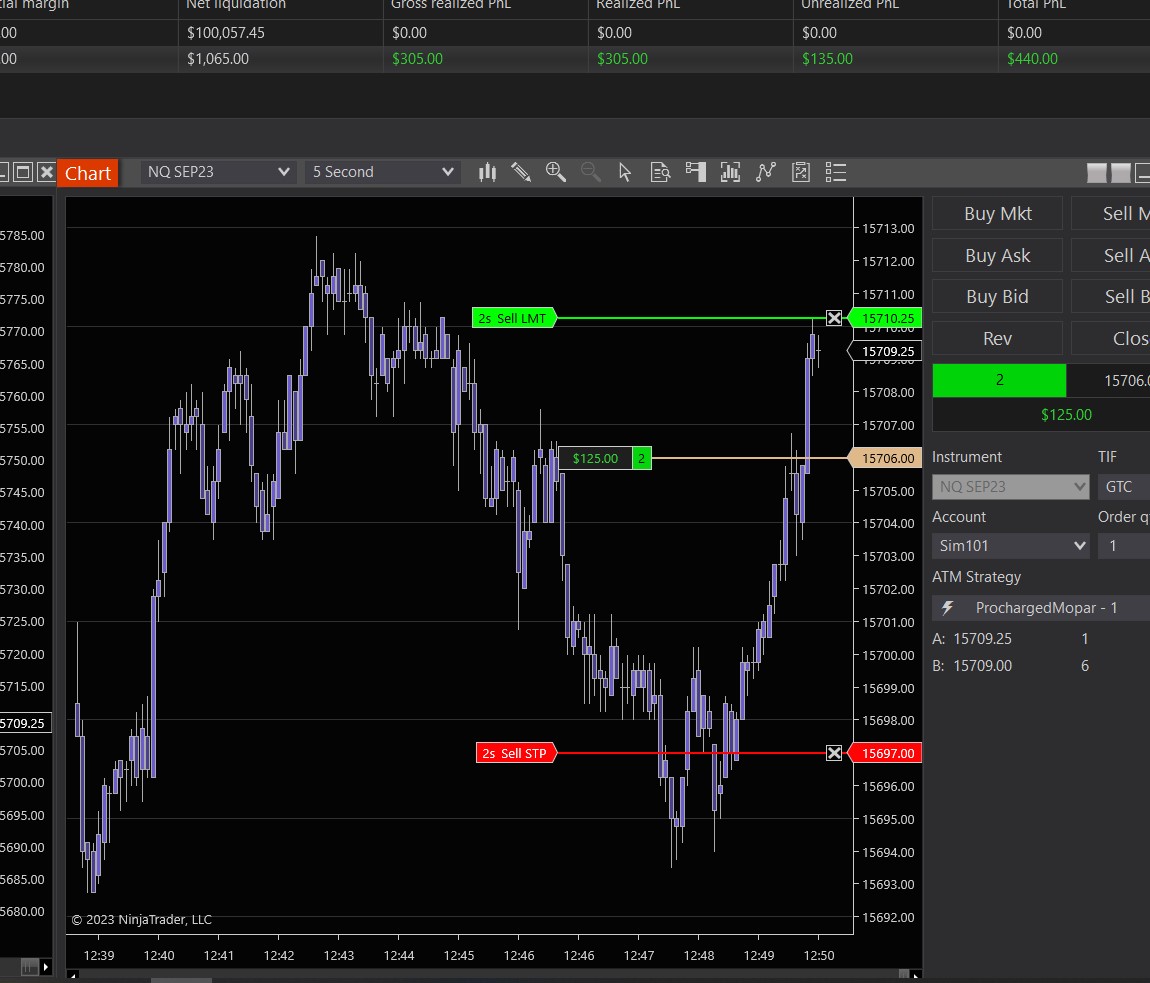Click the green Sell LMT order flag
Screen dimensions: 1150x983
tap(513, 318)
